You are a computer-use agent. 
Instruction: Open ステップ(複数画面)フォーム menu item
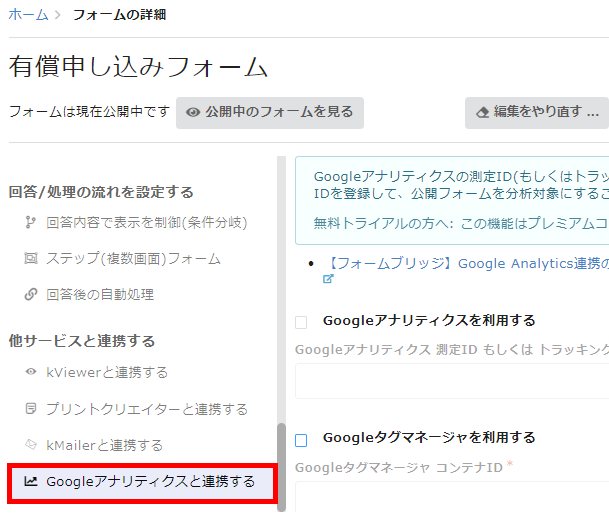pyautogui.click(x=133, y=258)
